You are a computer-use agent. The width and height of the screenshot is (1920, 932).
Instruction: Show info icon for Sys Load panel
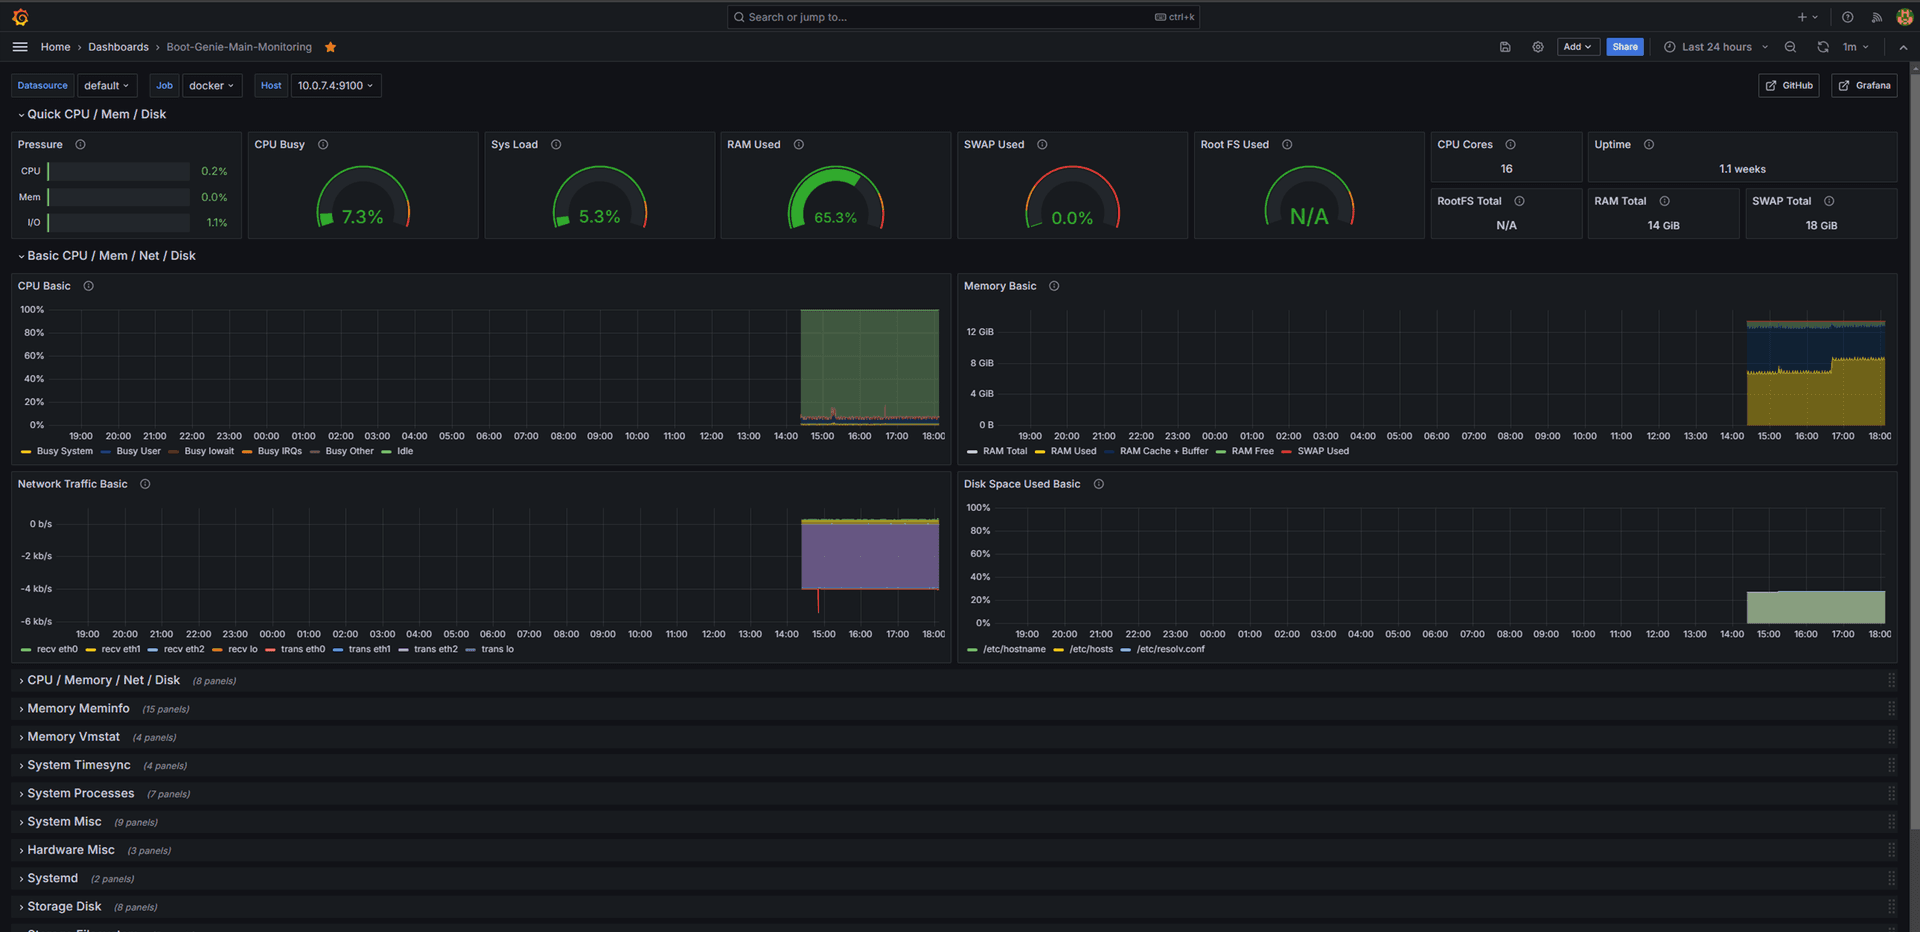[x=556, y=145]
